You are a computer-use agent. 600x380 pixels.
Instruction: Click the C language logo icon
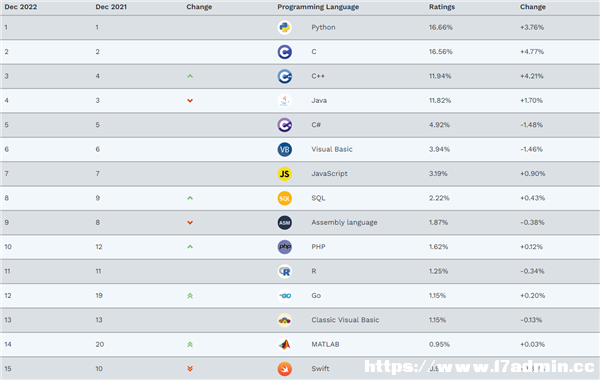point(284,52)
